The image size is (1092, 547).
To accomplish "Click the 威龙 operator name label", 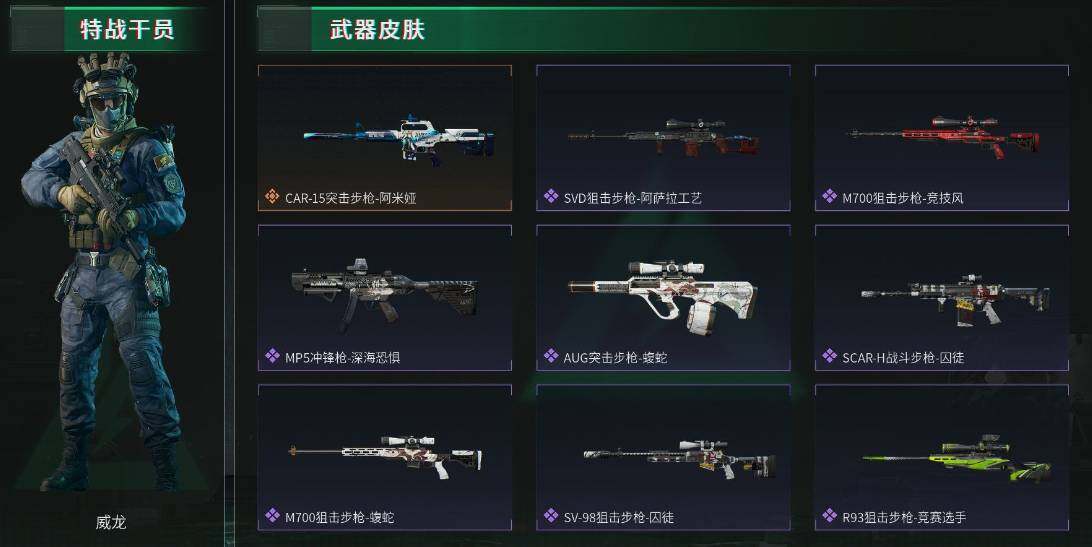I will pos(111,522).
